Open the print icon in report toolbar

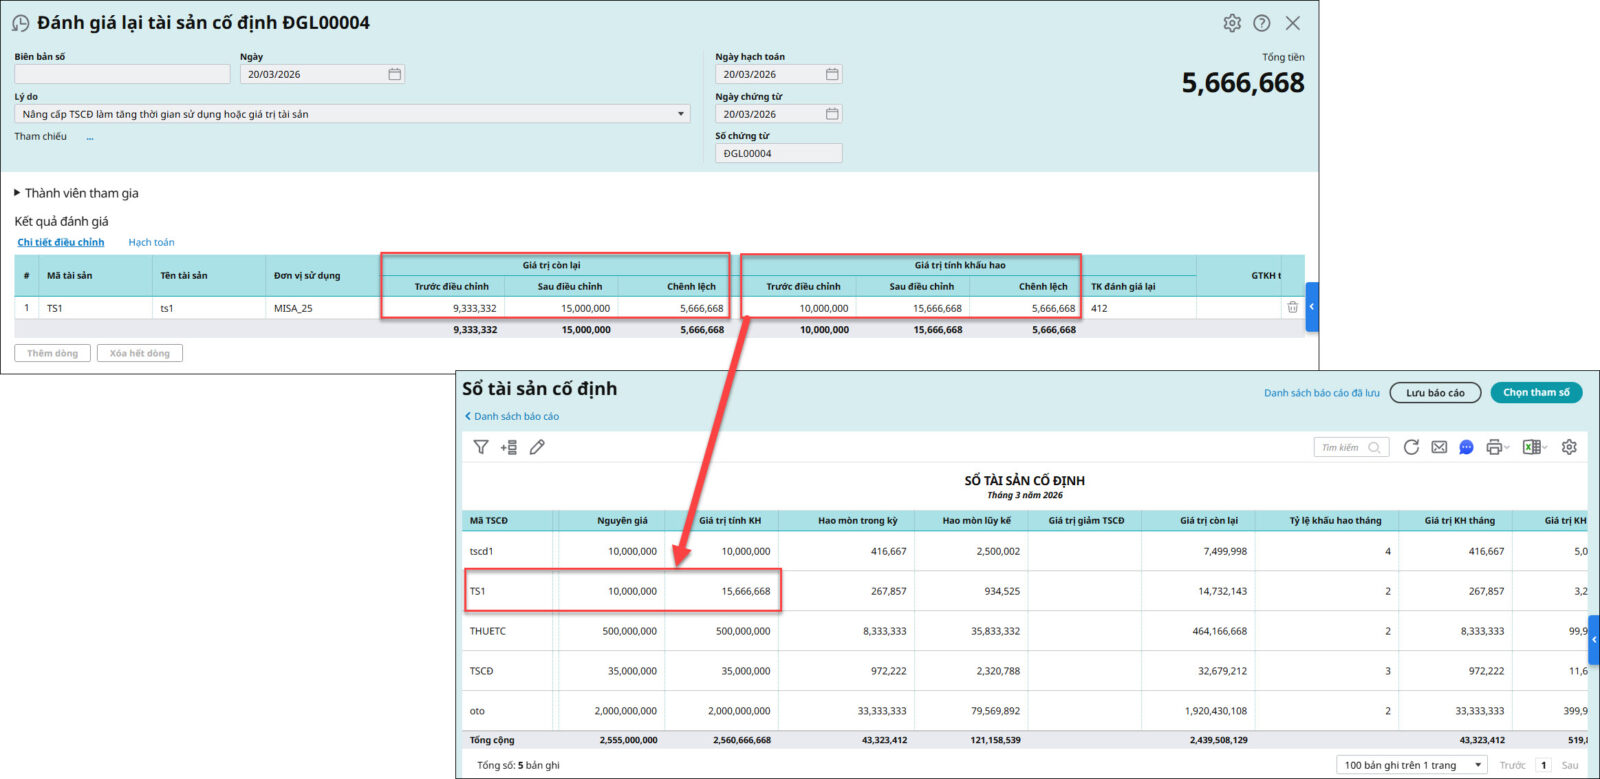click(x=1494, y=447)
